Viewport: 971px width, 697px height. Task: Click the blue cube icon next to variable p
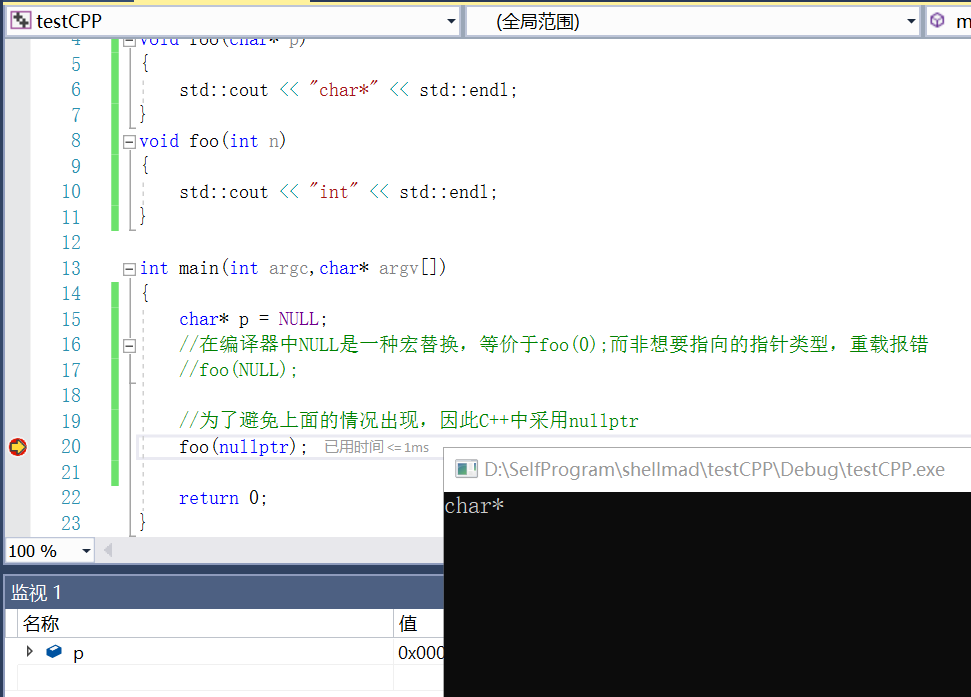click(53, 651)
